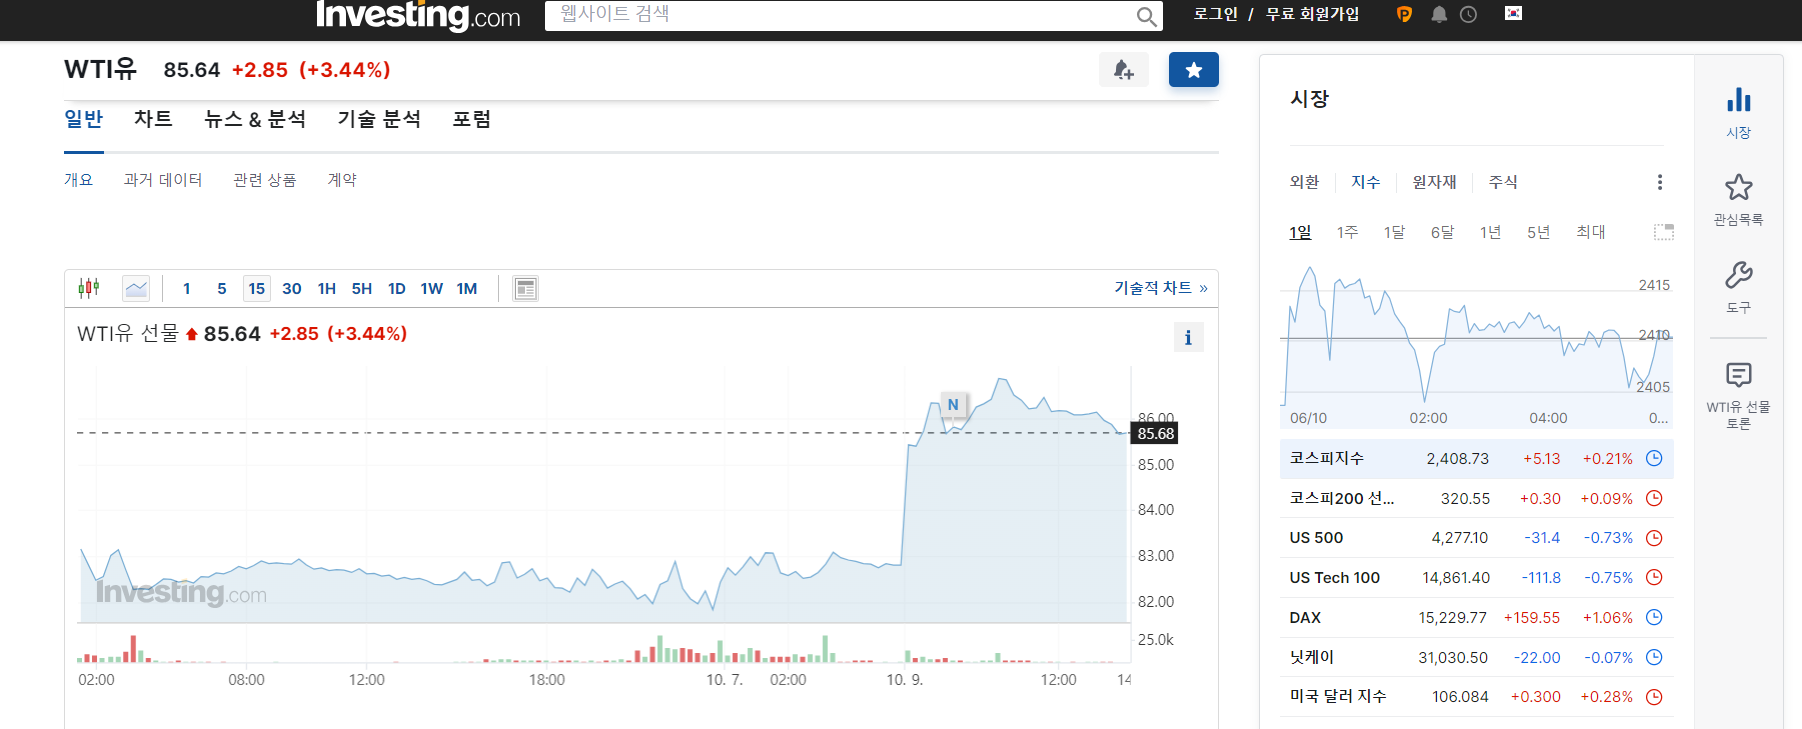Switch to the 일반 tab
1802x729 pixels.
pyautogui.click(x=84, y=119)
